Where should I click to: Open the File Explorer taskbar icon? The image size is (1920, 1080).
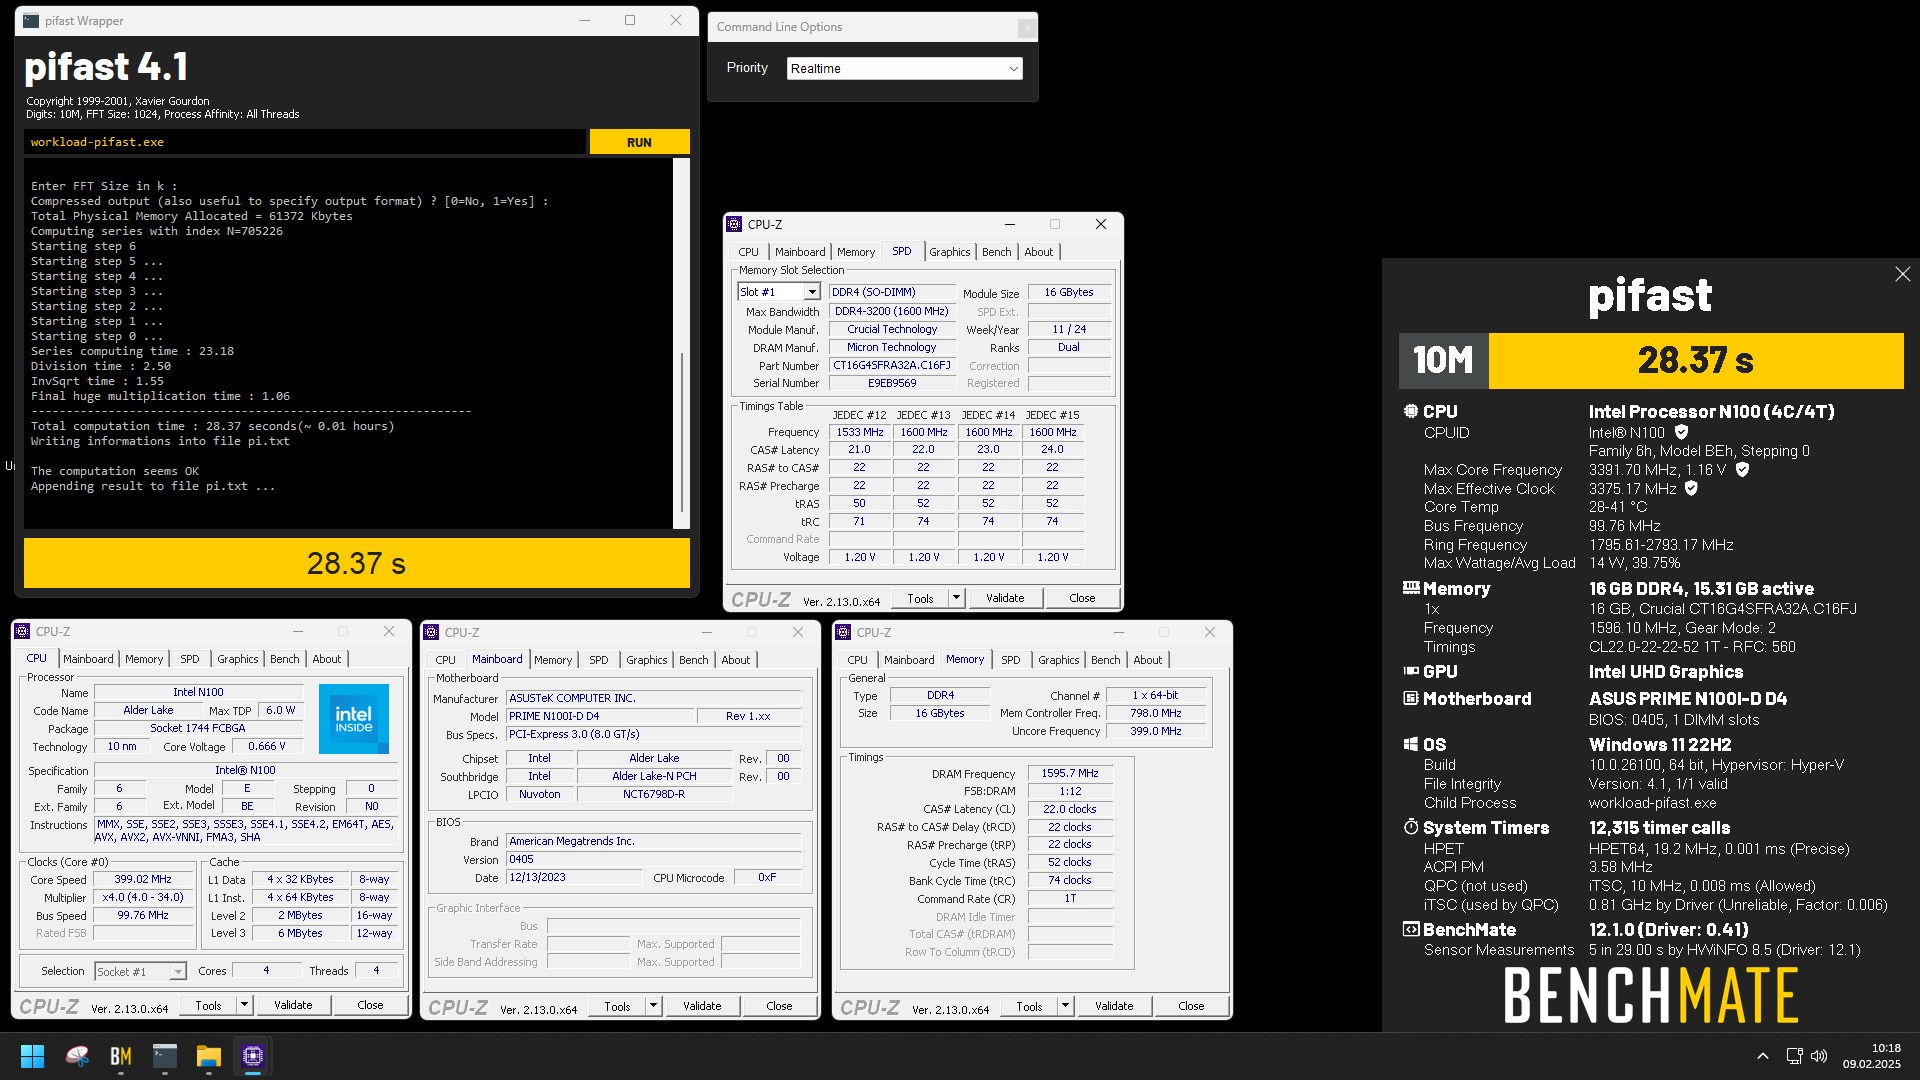coord(208,1056)
